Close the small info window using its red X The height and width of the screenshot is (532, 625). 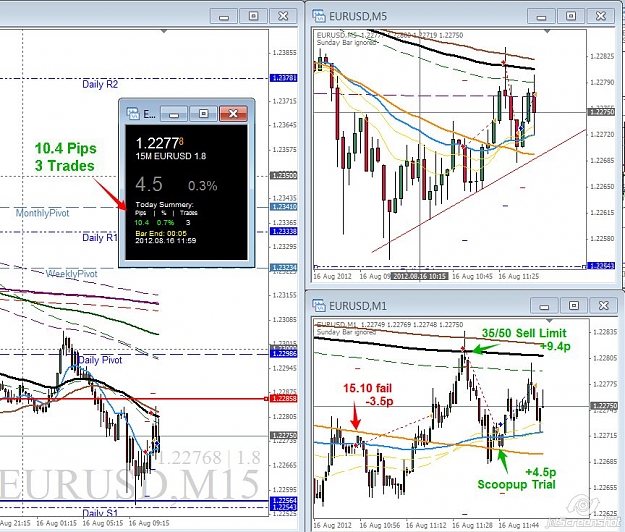tap(233, 114)
